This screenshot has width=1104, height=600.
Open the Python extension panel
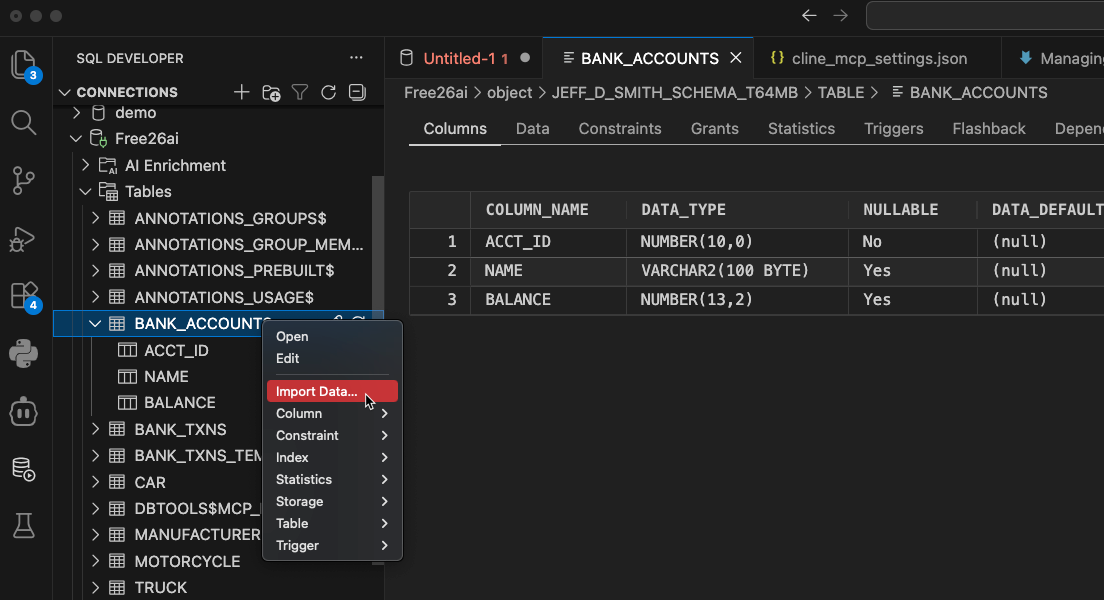(23, 353)
